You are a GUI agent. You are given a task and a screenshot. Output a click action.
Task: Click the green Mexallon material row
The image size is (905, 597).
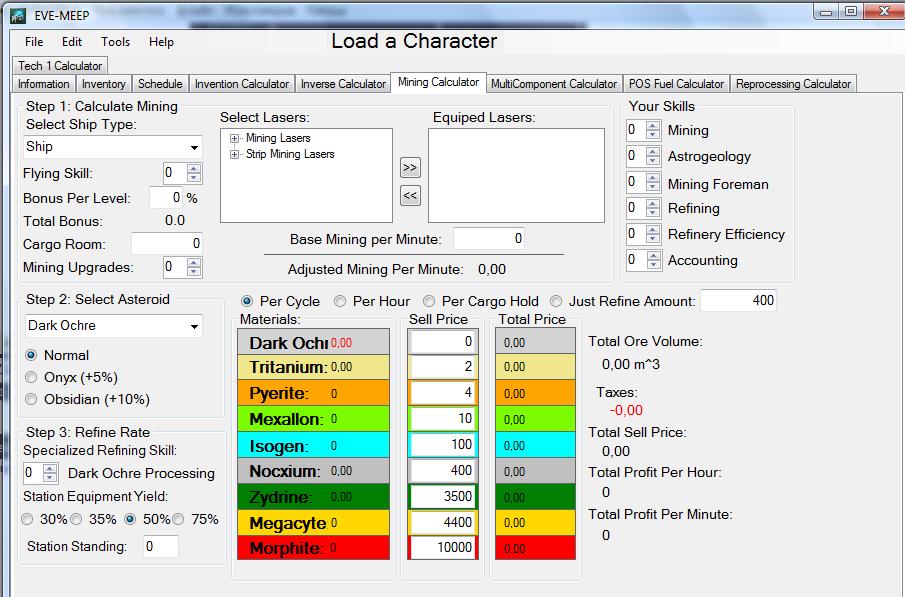(313, 419)
